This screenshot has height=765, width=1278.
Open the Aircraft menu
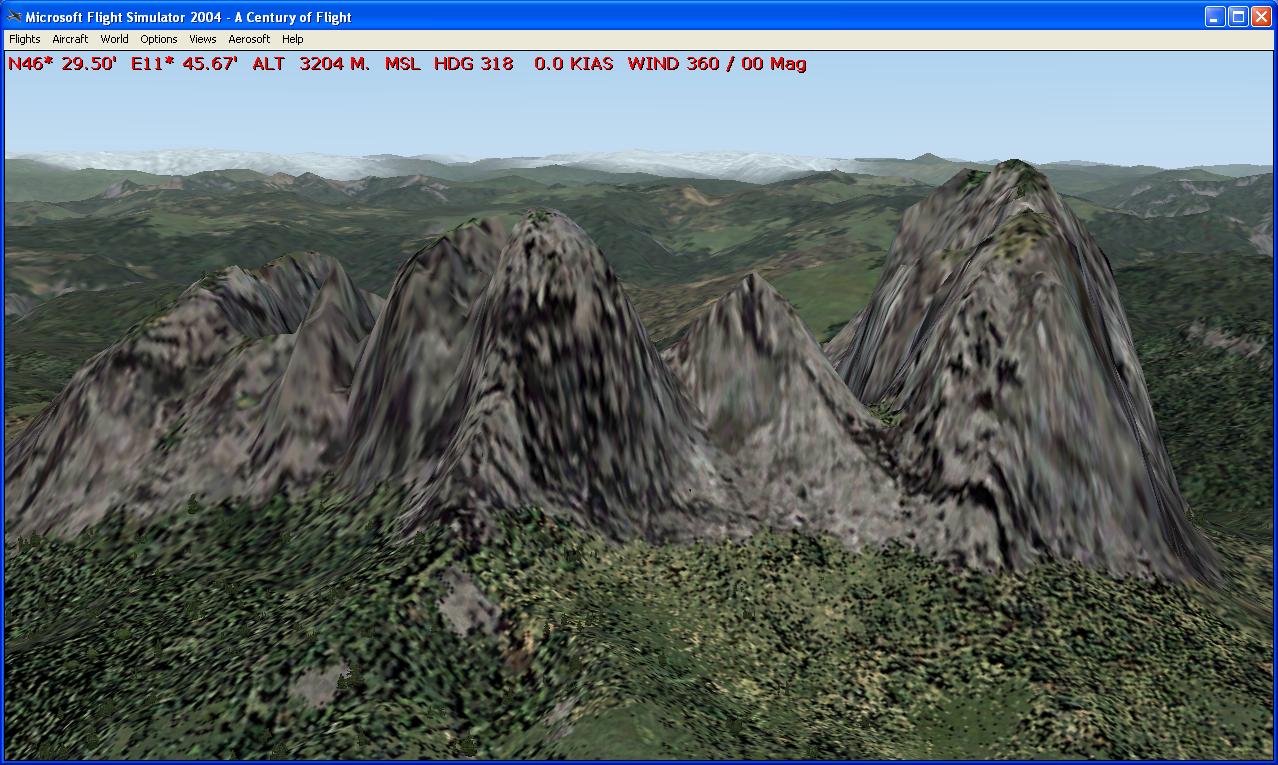[x=70, y=39]
